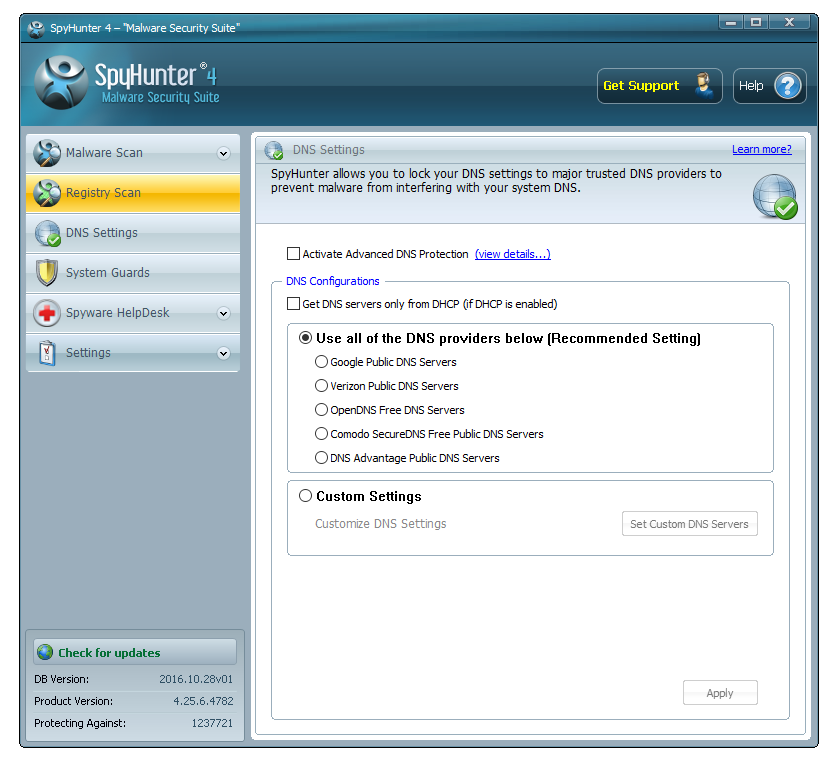
Task: Minimize the SpyHunter window
Action: click(x=731, y=22)
